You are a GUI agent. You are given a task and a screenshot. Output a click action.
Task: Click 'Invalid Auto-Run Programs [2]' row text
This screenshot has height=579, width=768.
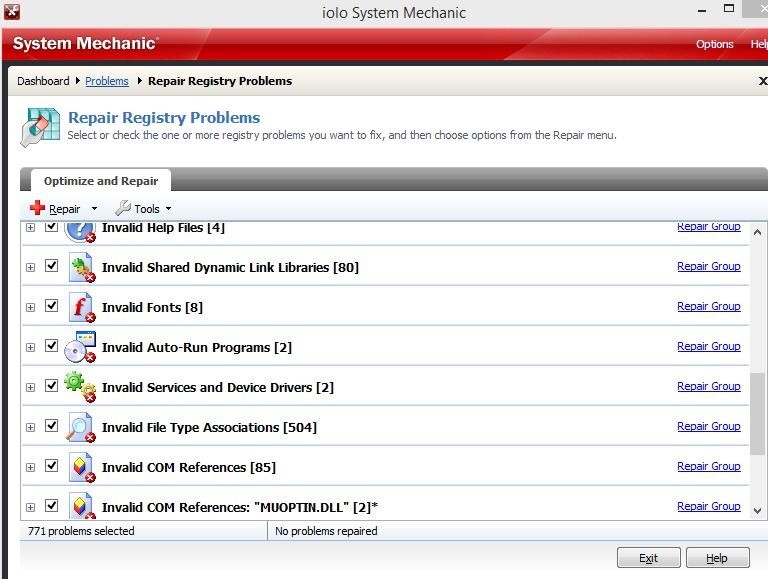point(197,348)
